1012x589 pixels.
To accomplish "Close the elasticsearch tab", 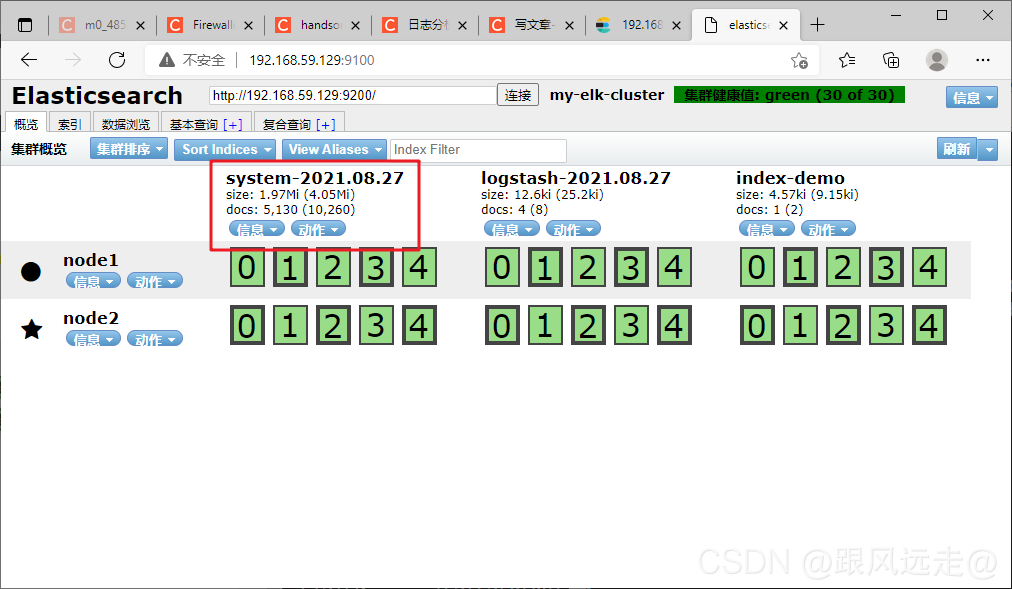I will pos(783,25).
